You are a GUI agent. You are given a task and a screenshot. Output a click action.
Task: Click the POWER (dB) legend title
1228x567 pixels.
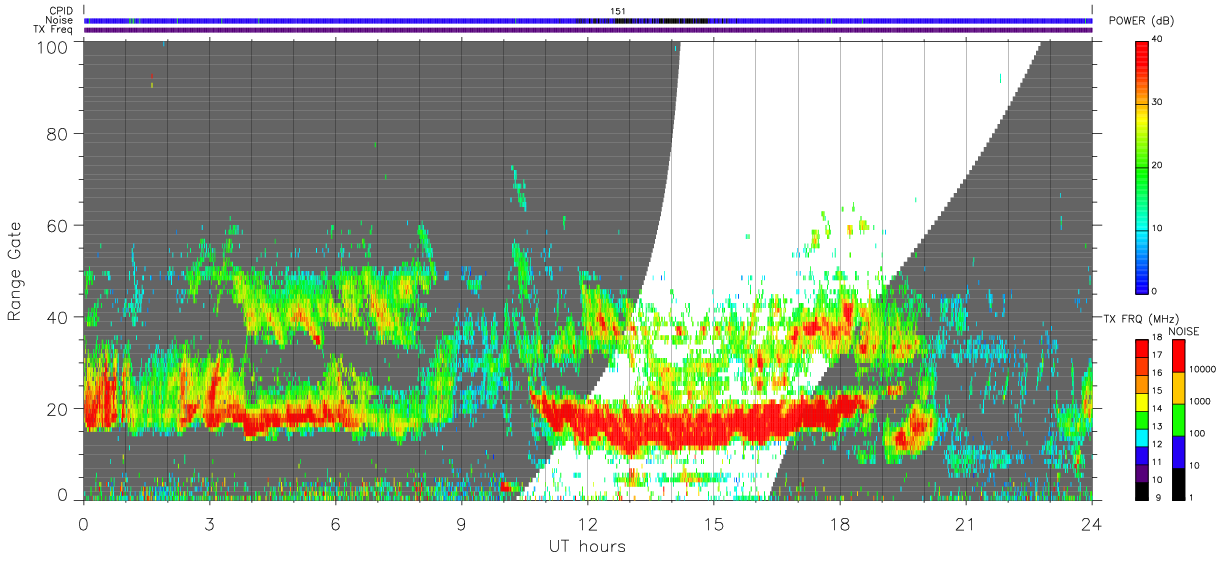coord(1143,21)
